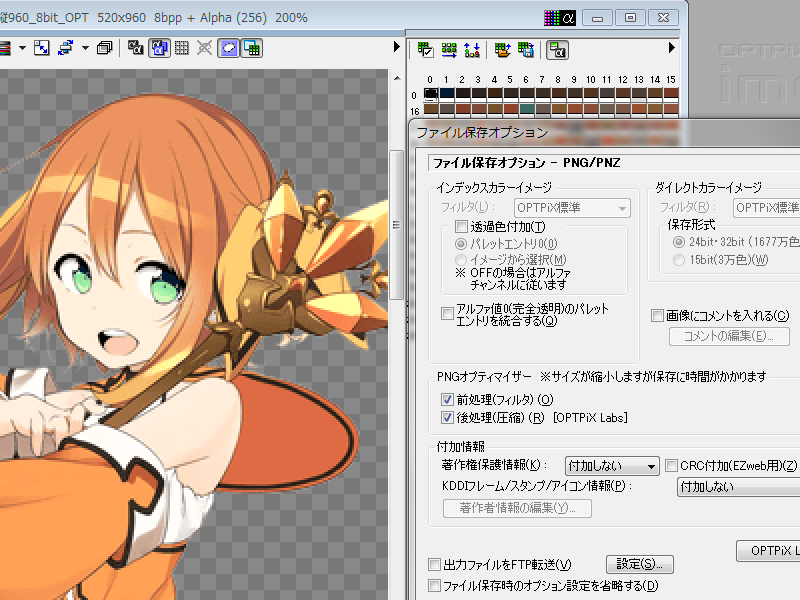Click the image view scroll up arrow
The height and width of the screenshot is (600, 800).
pos(397,79)
